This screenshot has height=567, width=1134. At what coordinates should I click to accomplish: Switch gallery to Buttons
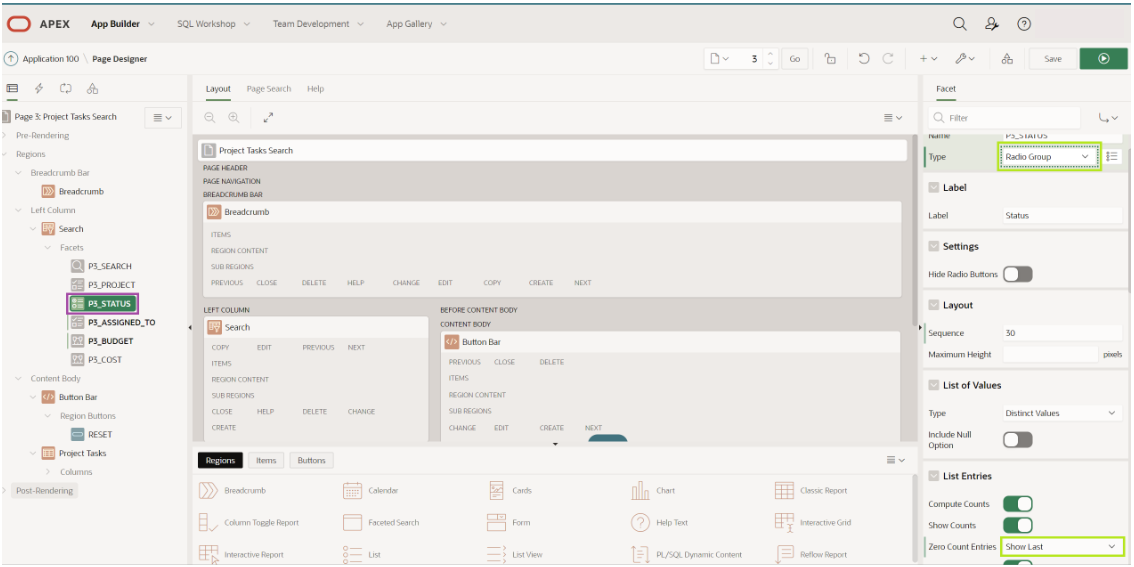312,460
